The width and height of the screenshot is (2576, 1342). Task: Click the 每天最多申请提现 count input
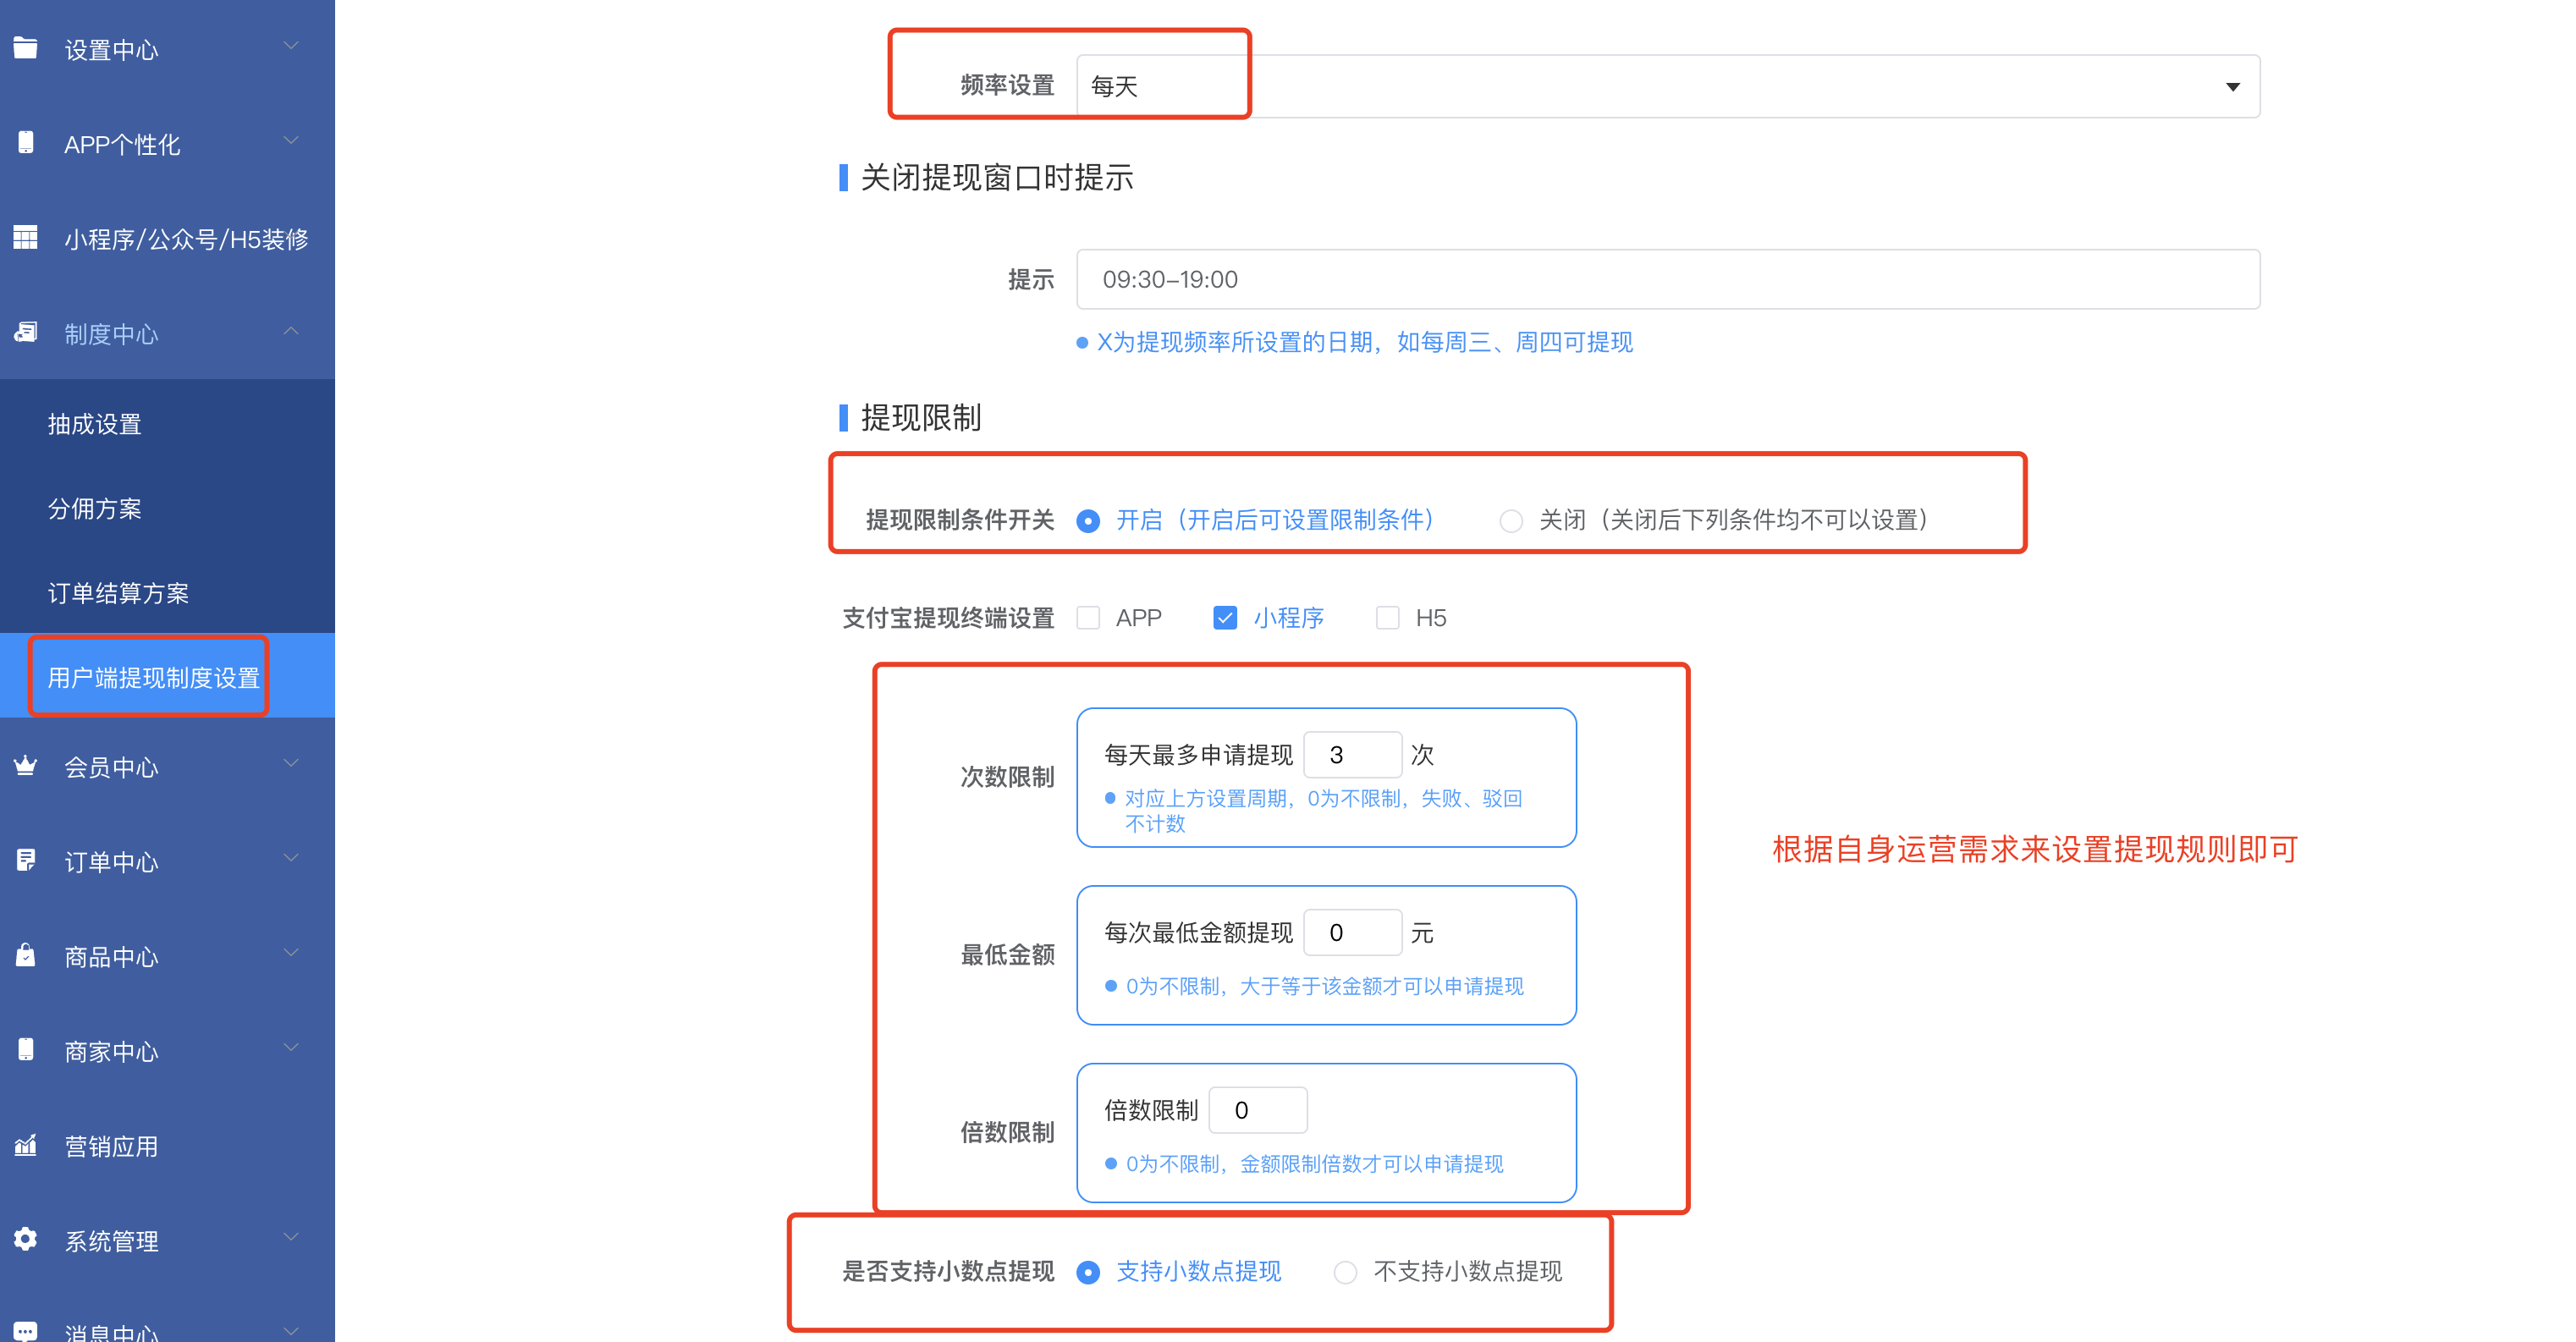1352,755
